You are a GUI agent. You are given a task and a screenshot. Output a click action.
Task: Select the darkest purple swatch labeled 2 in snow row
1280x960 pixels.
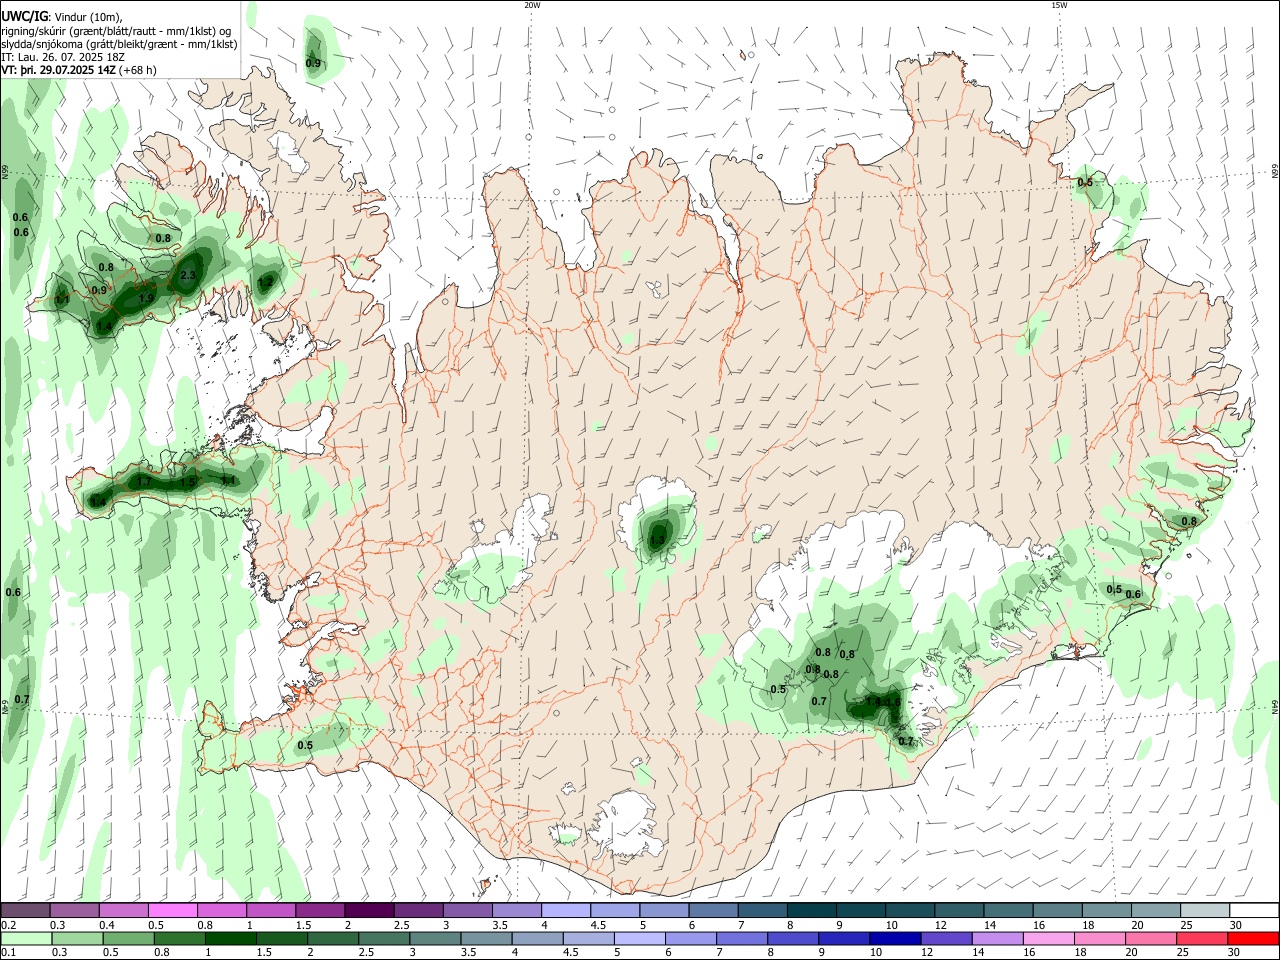click(x=369, y=910)
